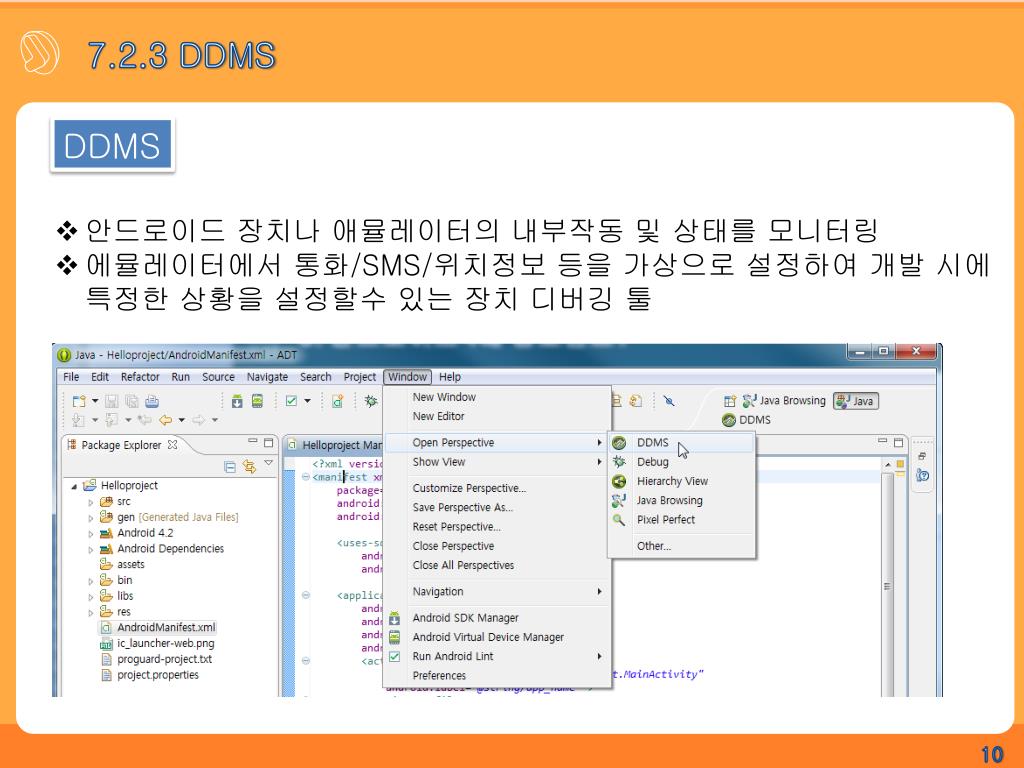Open the File menu
This screenshot has height=768, width=1024.
pos(71,377)
